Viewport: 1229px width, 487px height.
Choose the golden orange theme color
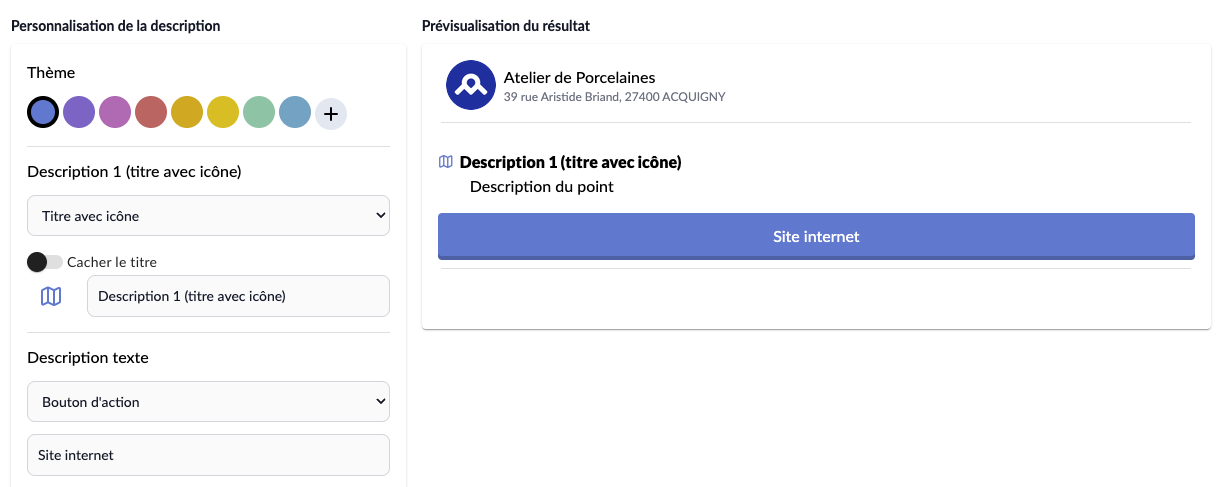187,113
